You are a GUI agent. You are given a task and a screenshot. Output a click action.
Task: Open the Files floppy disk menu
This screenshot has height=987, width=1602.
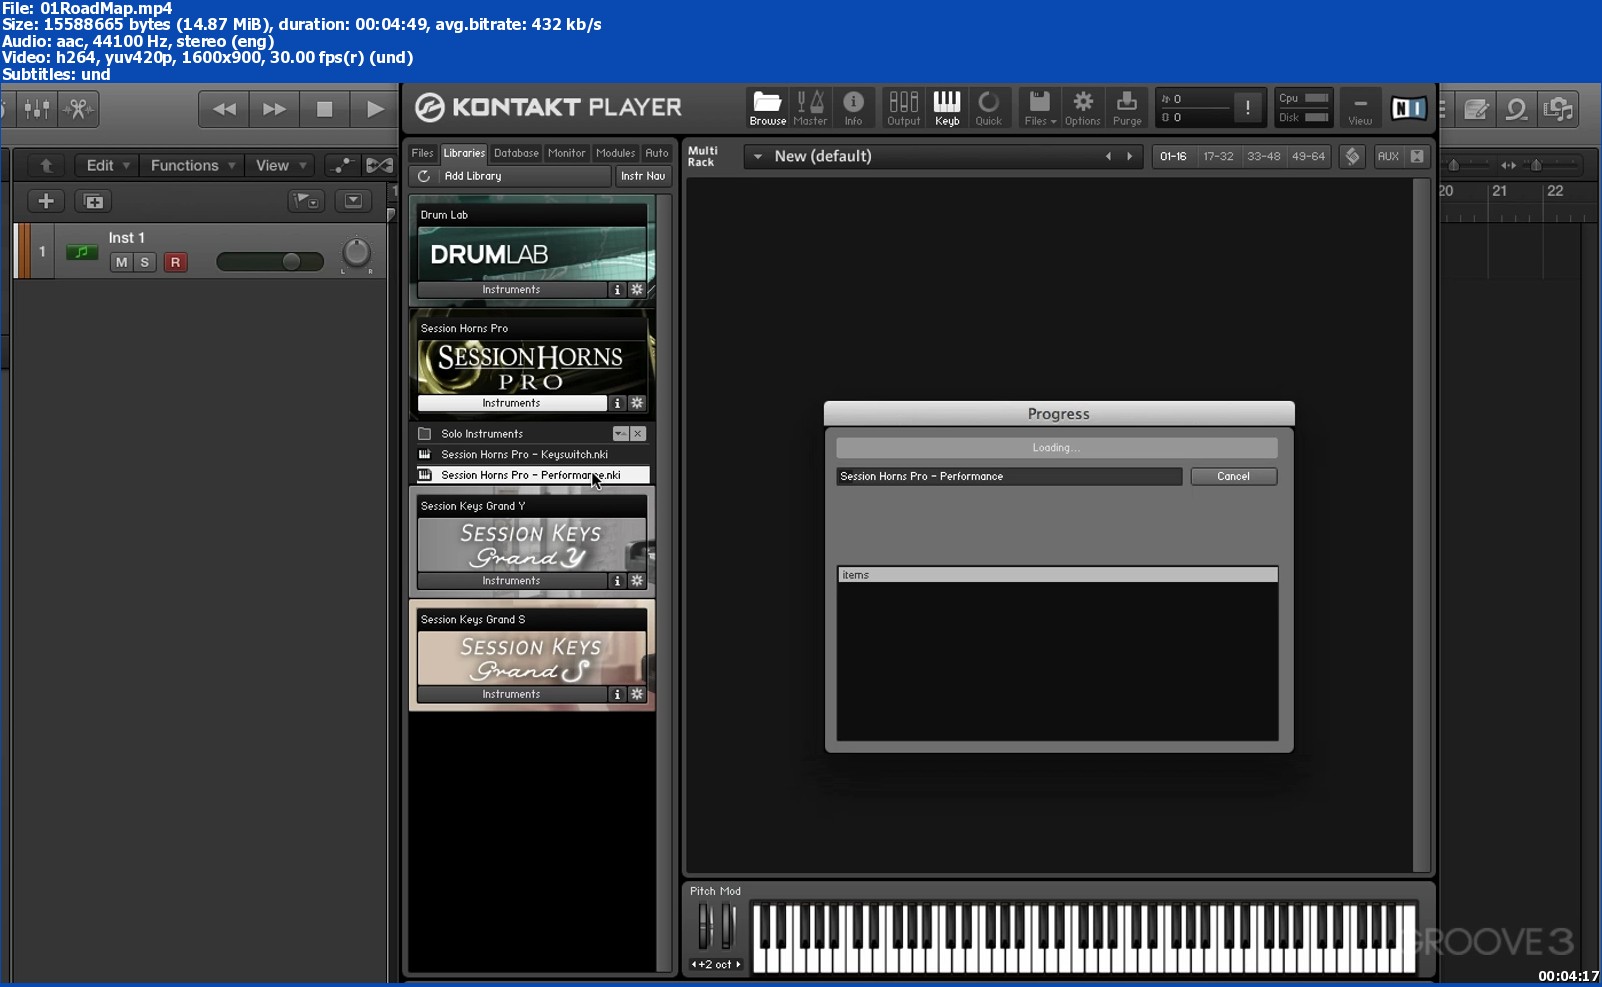(x=1040, y=108)
